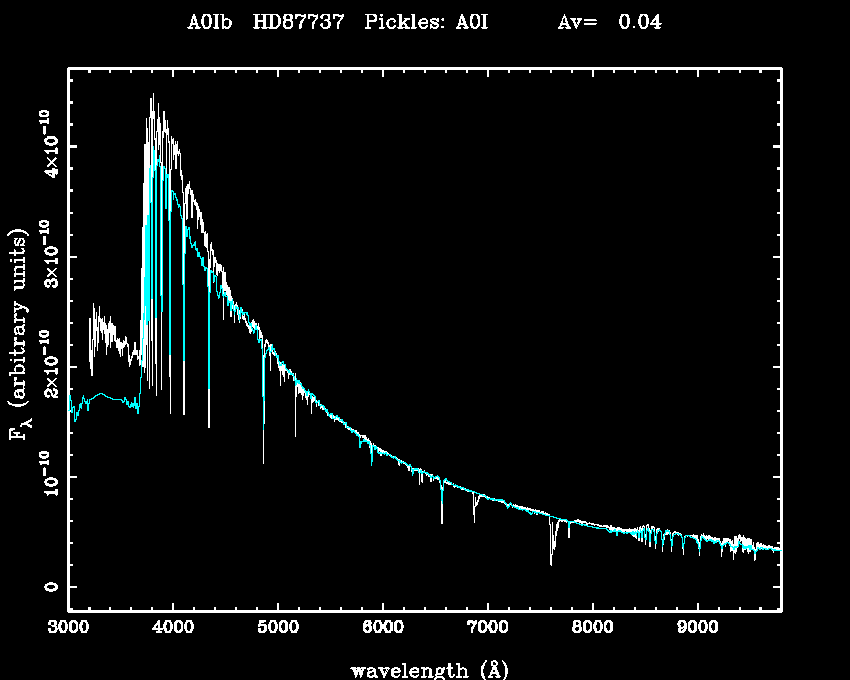
Task: Click the A0Ib spectral type in the title
Action: (210, 23)
